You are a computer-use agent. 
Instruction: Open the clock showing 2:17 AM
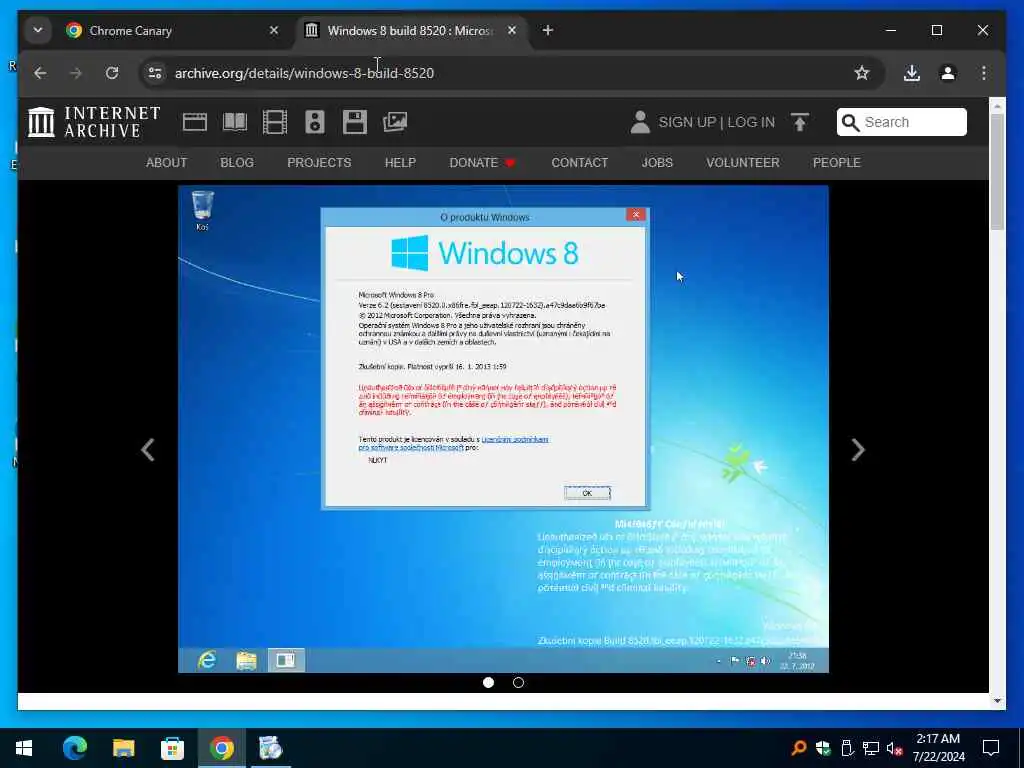click(938, 748)
